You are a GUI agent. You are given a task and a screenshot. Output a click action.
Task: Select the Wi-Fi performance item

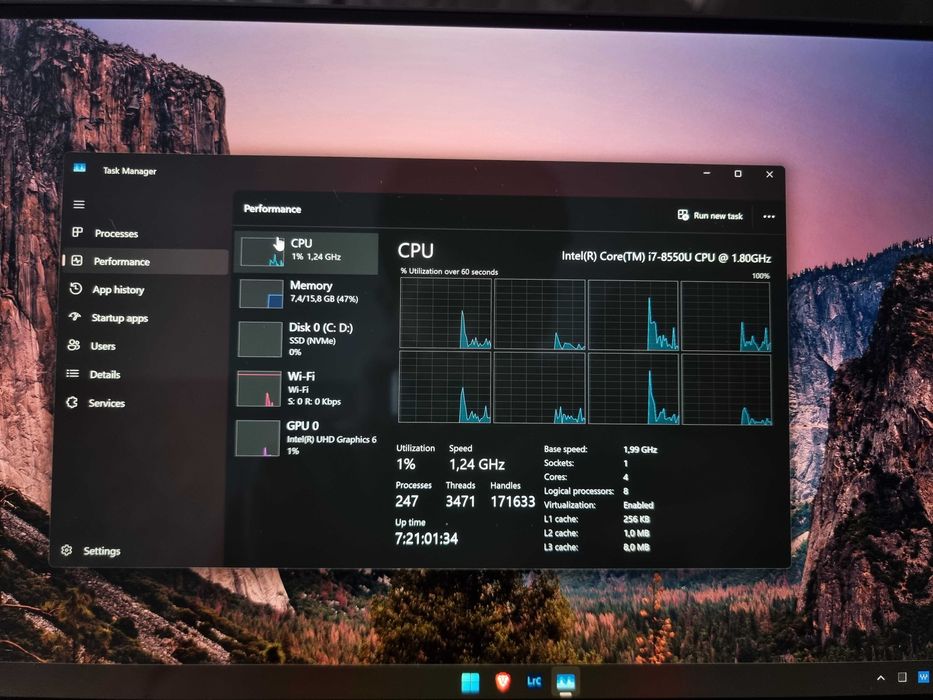[x=306, y=388]
